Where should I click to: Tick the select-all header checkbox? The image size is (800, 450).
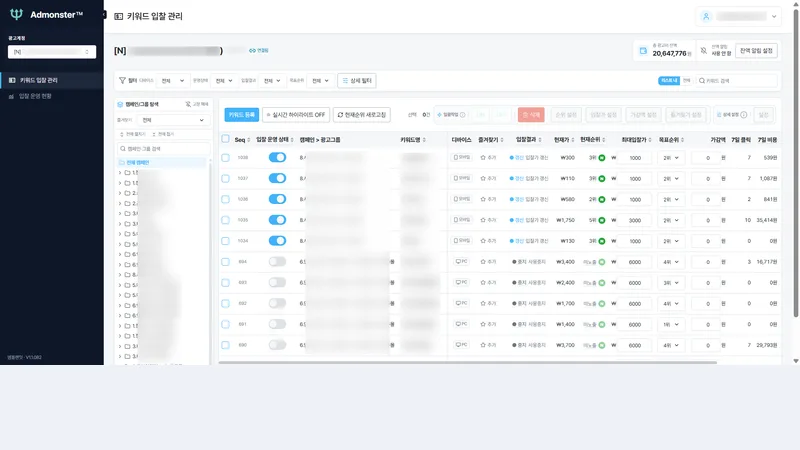pos(225,139)
